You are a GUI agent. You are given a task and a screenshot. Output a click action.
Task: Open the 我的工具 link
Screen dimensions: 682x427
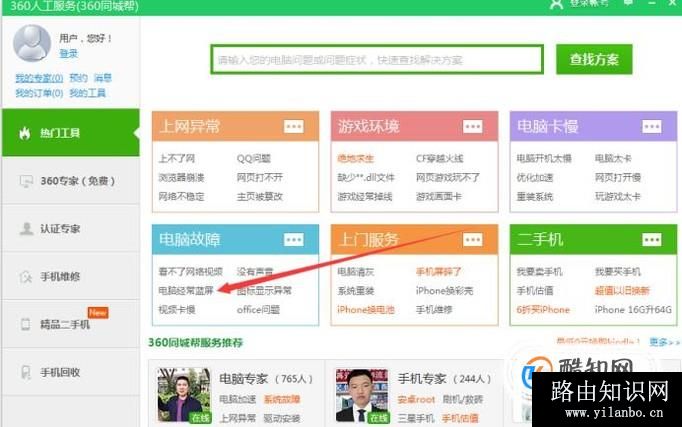pos(87,93)
